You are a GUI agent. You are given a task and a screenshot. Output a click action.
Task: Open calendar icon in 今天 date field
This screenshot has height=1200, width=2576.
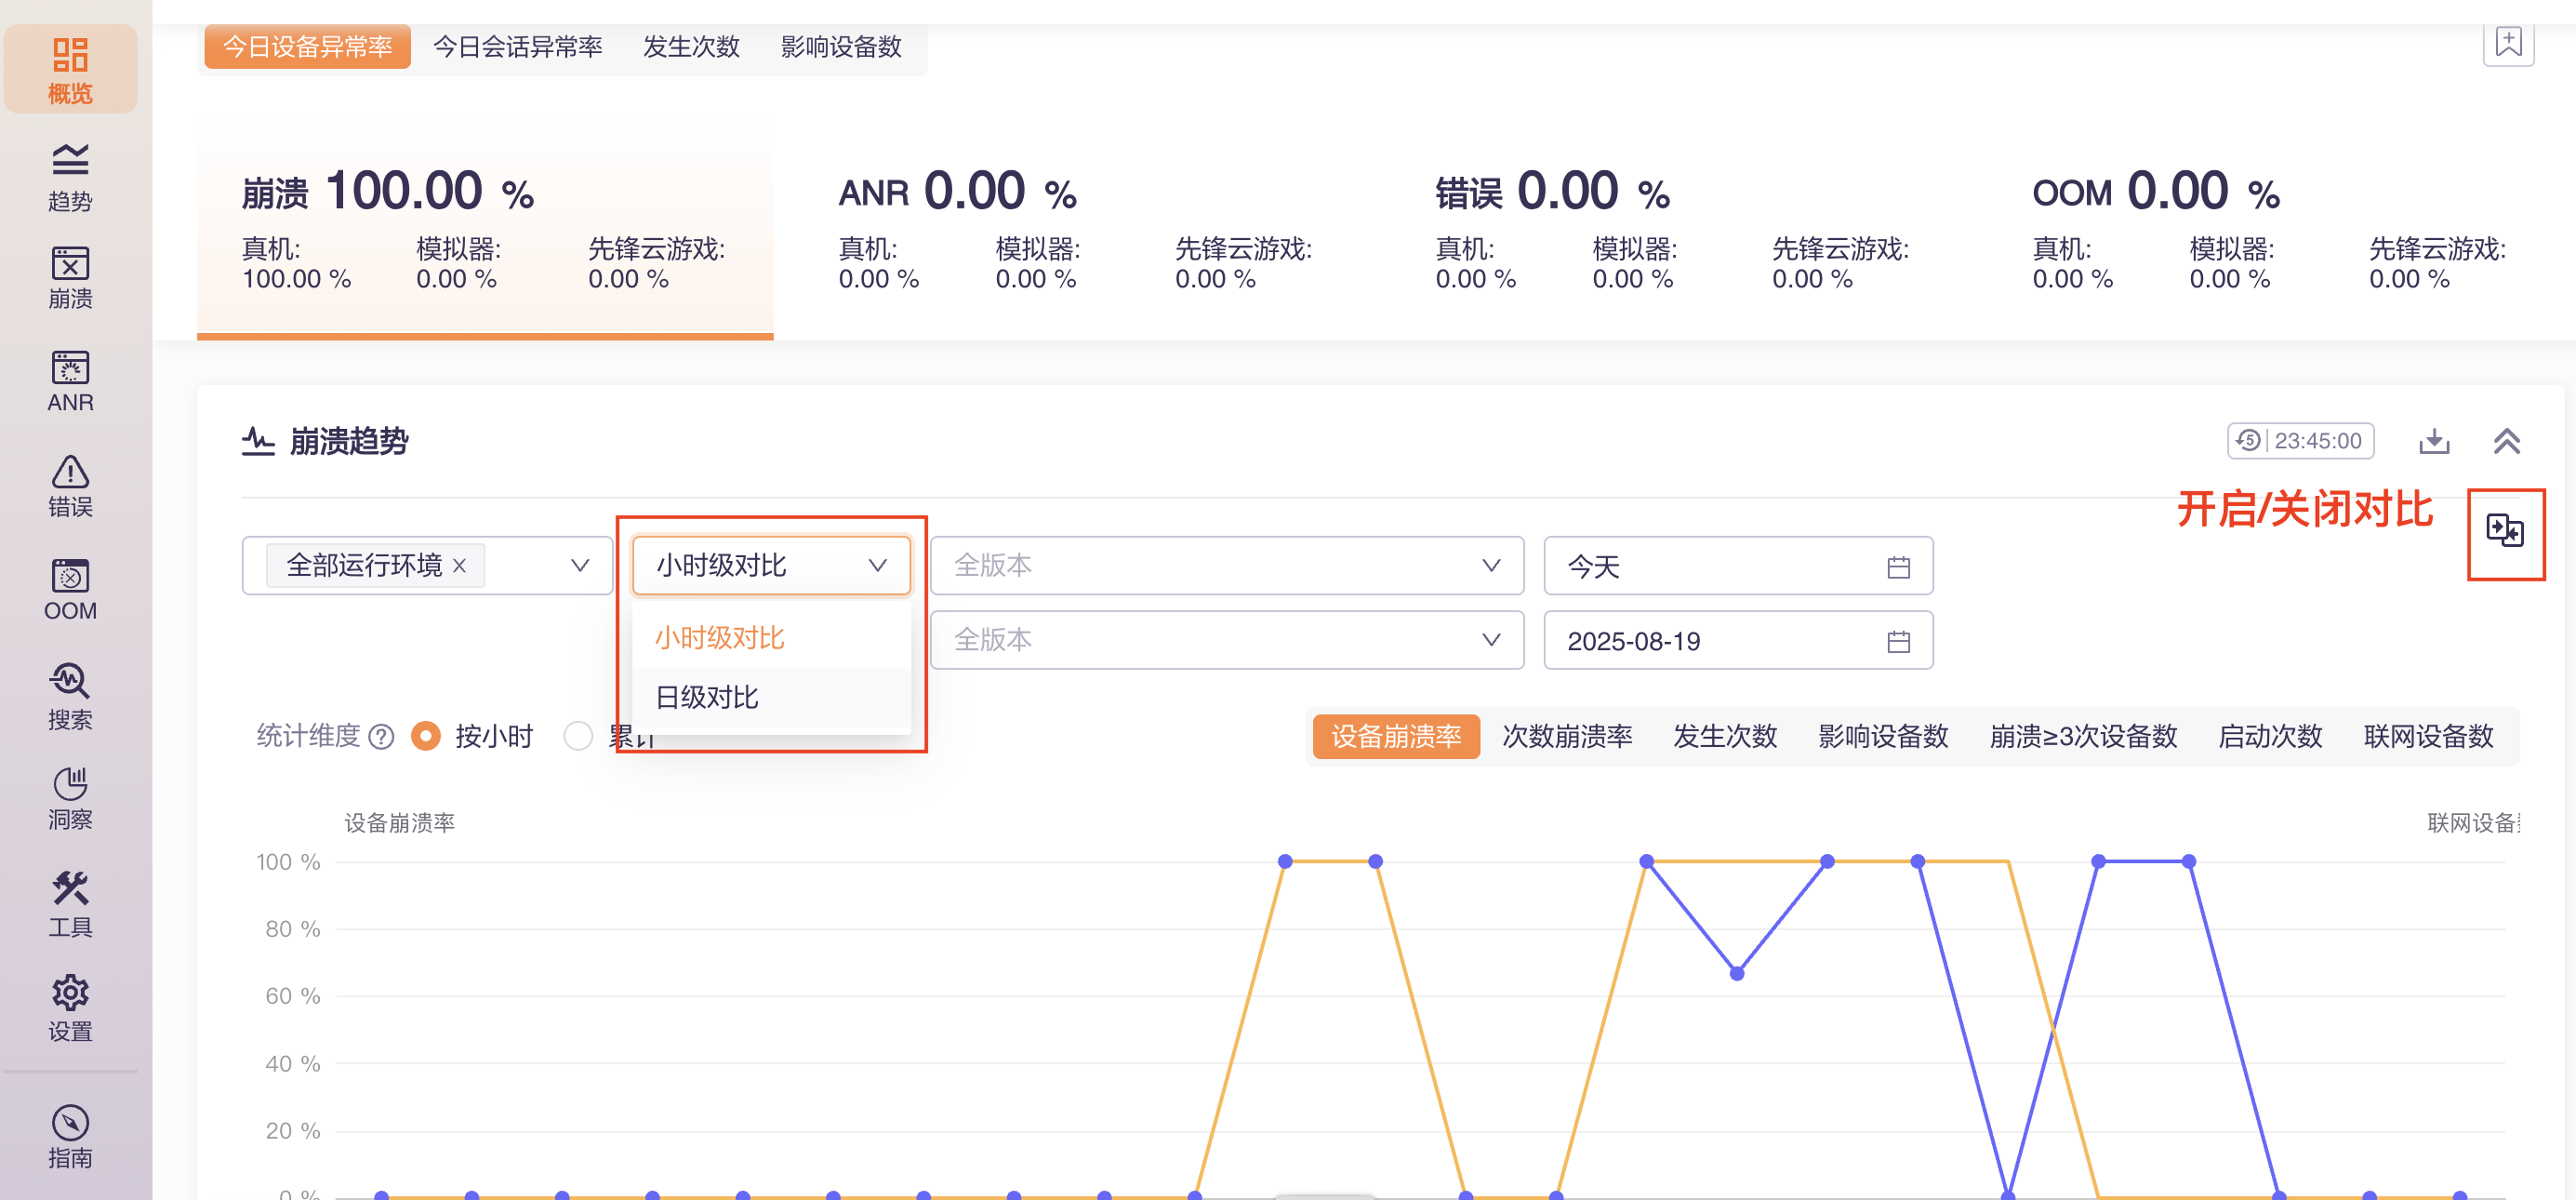pos(1898,567)
